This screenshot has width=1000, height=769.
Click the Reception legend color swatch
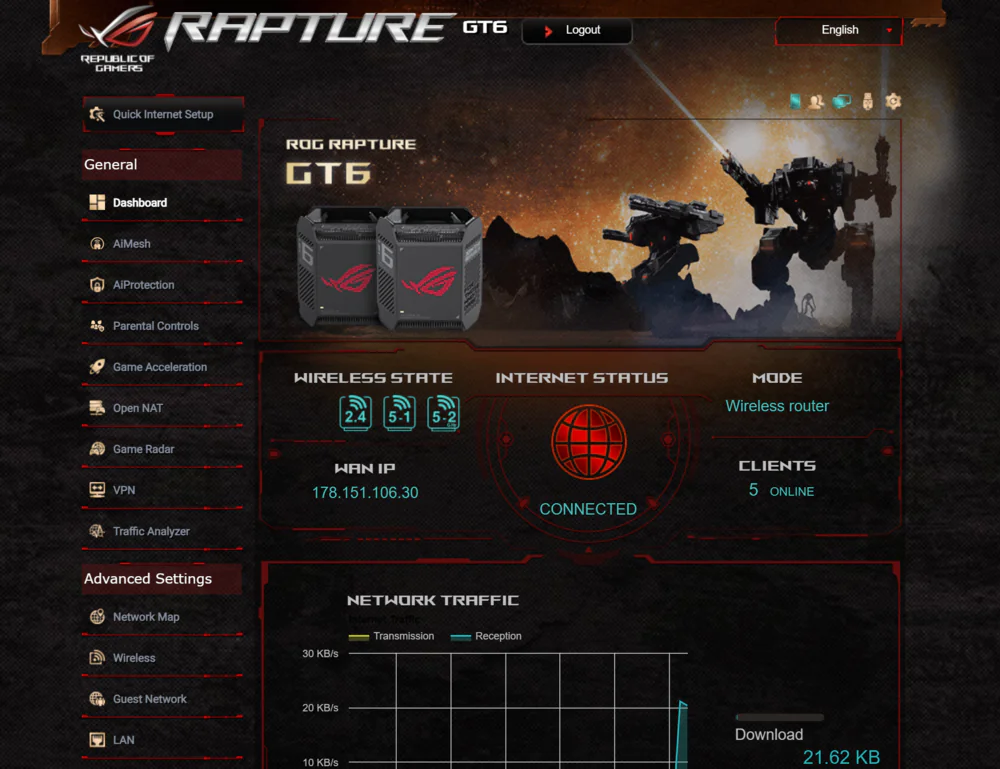[460, 637]
